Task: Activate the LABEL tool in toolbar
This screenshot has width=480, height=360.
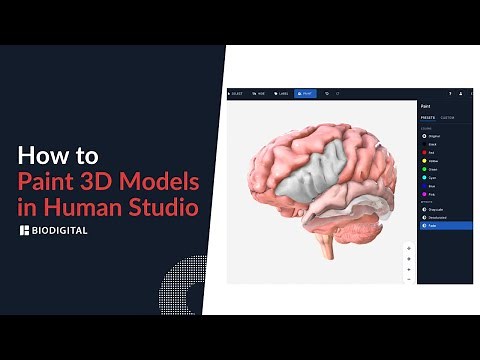Action: [x=281, y=94]
